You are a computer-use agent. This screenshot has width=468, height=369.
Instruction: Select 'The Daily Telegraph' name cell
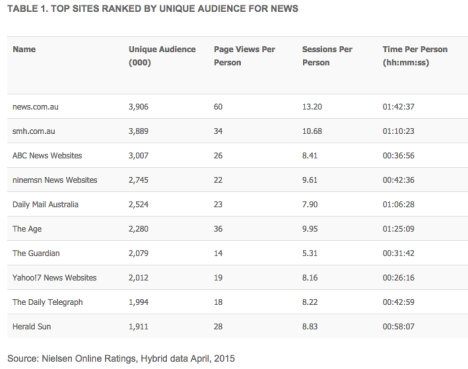(x=48, y=302)
